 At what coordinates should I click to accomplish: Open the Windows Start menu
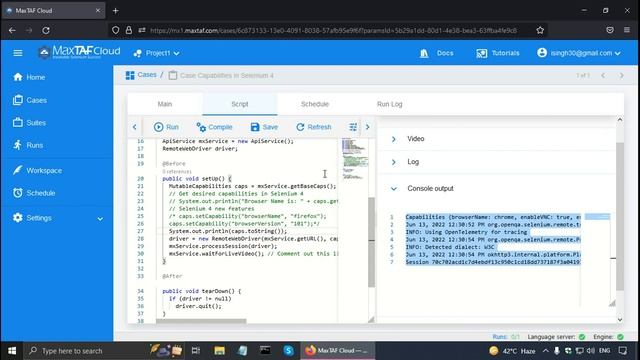12,351
